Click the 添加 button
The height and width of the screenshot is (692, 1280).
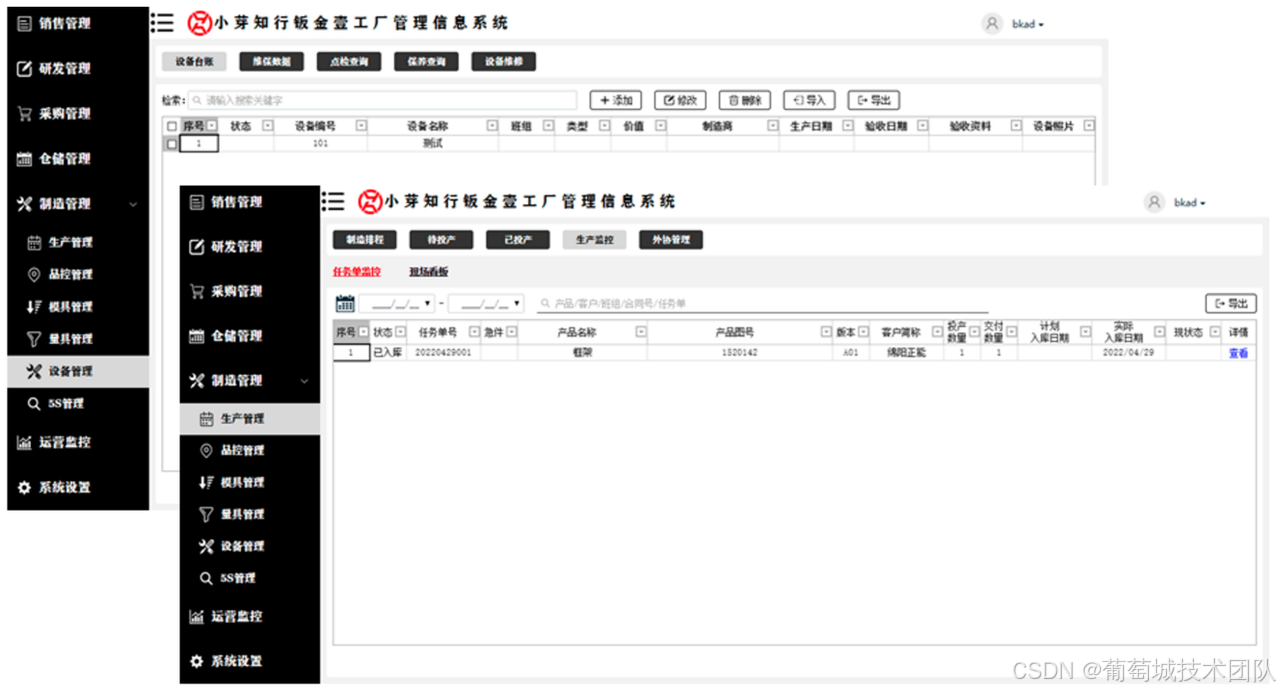pos(615,100)
